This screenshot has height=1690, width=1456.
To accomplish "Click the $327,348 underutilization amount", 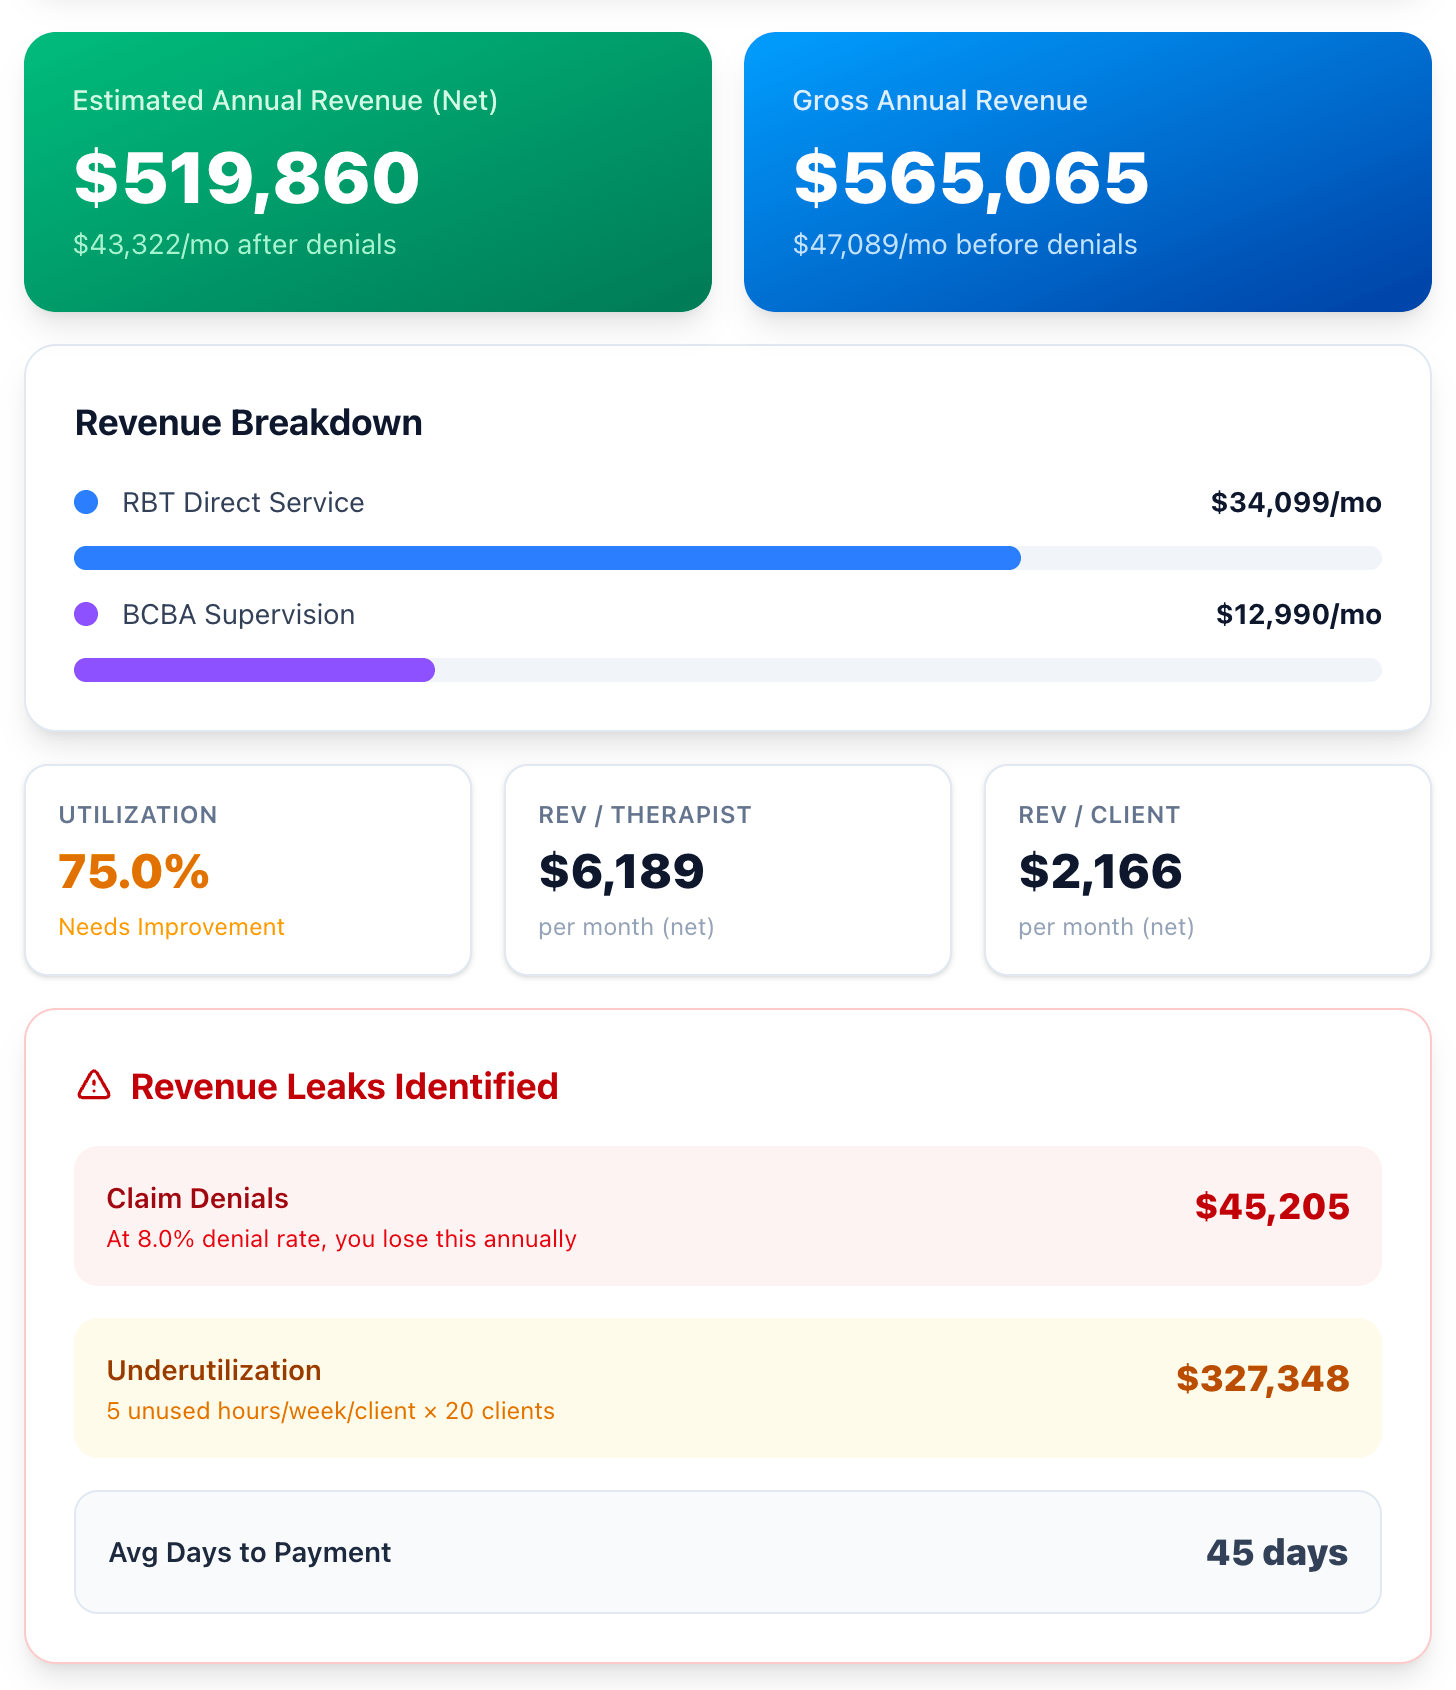I will pos(1263,1378).
